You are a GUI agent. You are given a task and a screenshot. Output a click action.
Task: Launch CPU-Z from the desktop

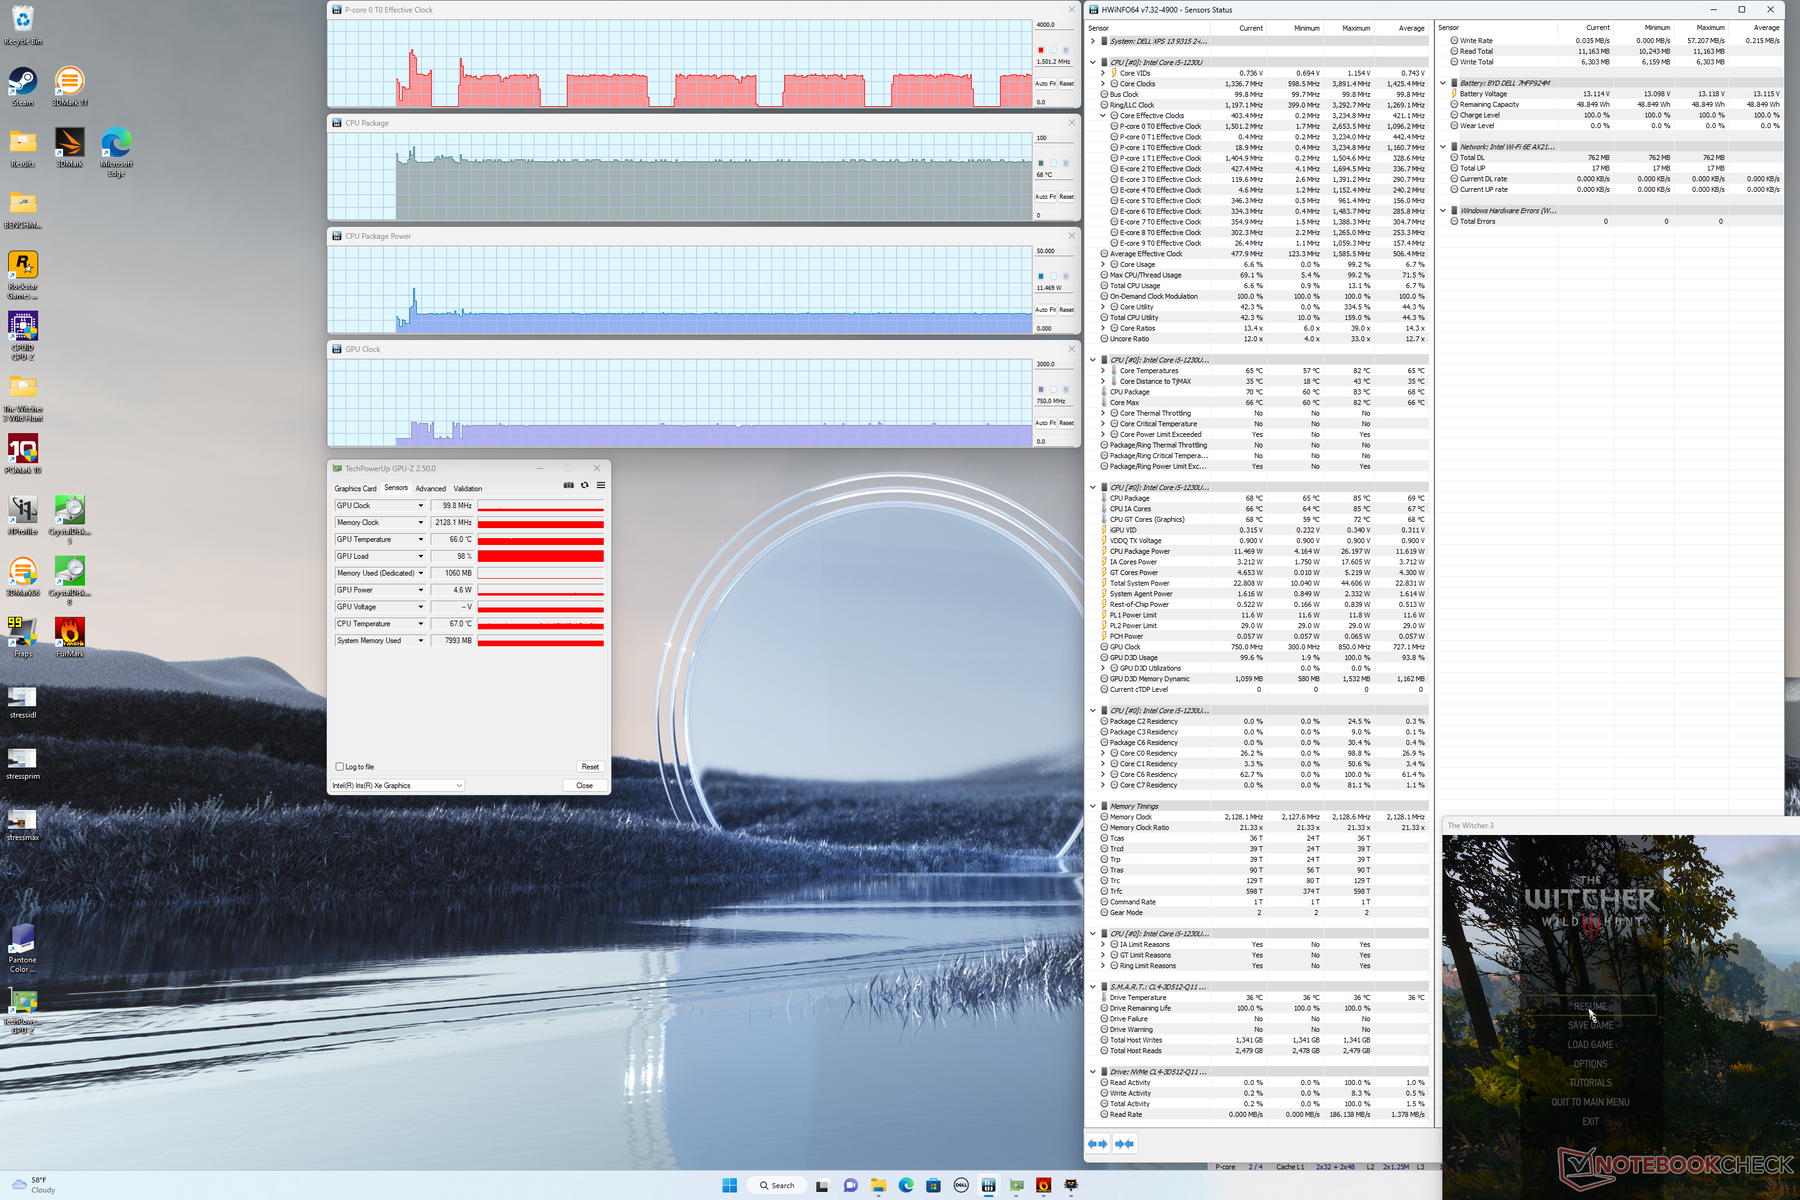(x=23, y=335)
